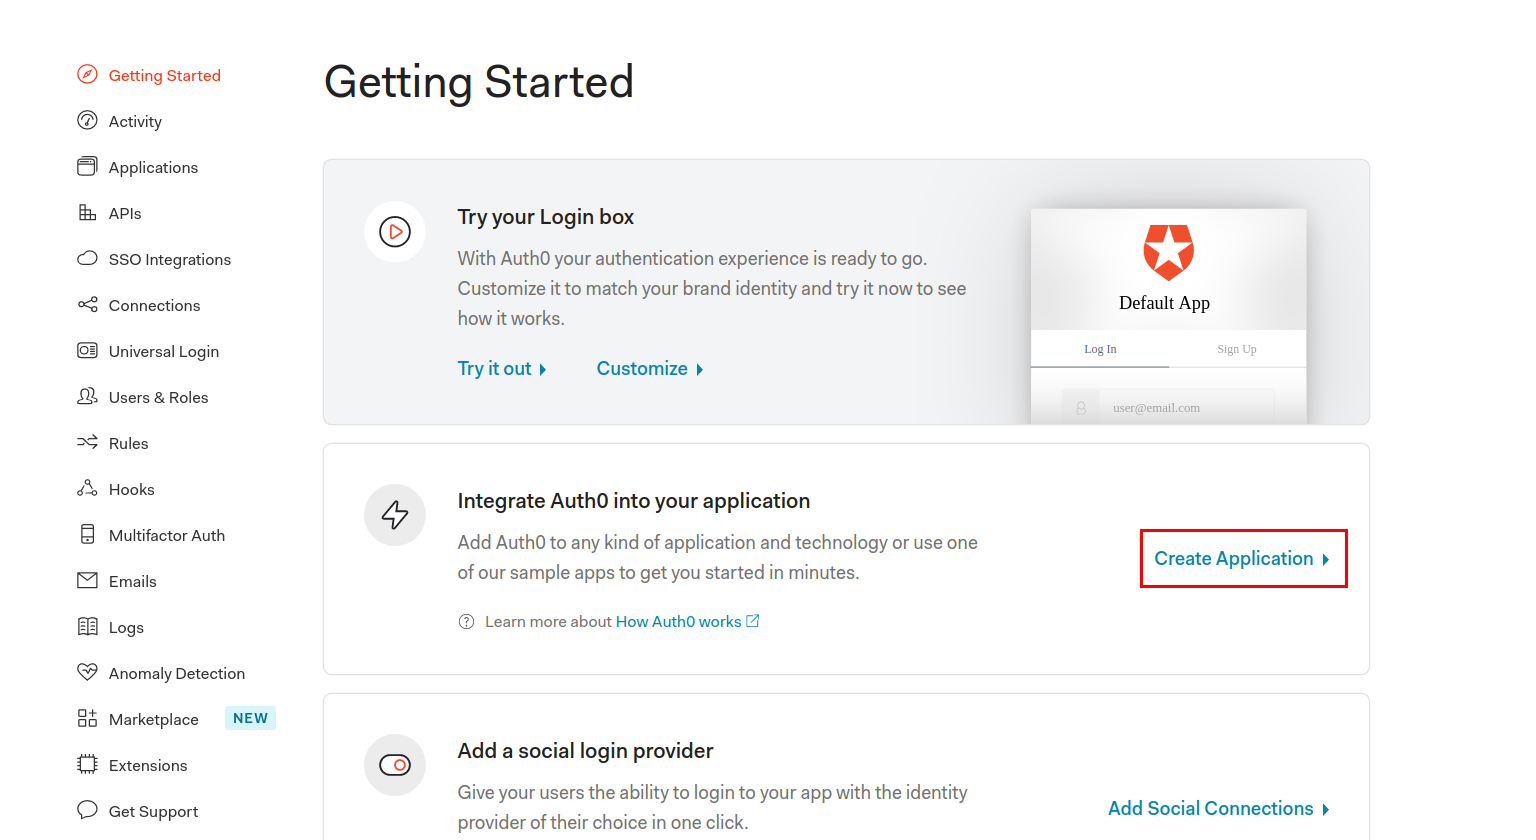Click the SSO Integrations cloud icon

[x=88, y=259]
